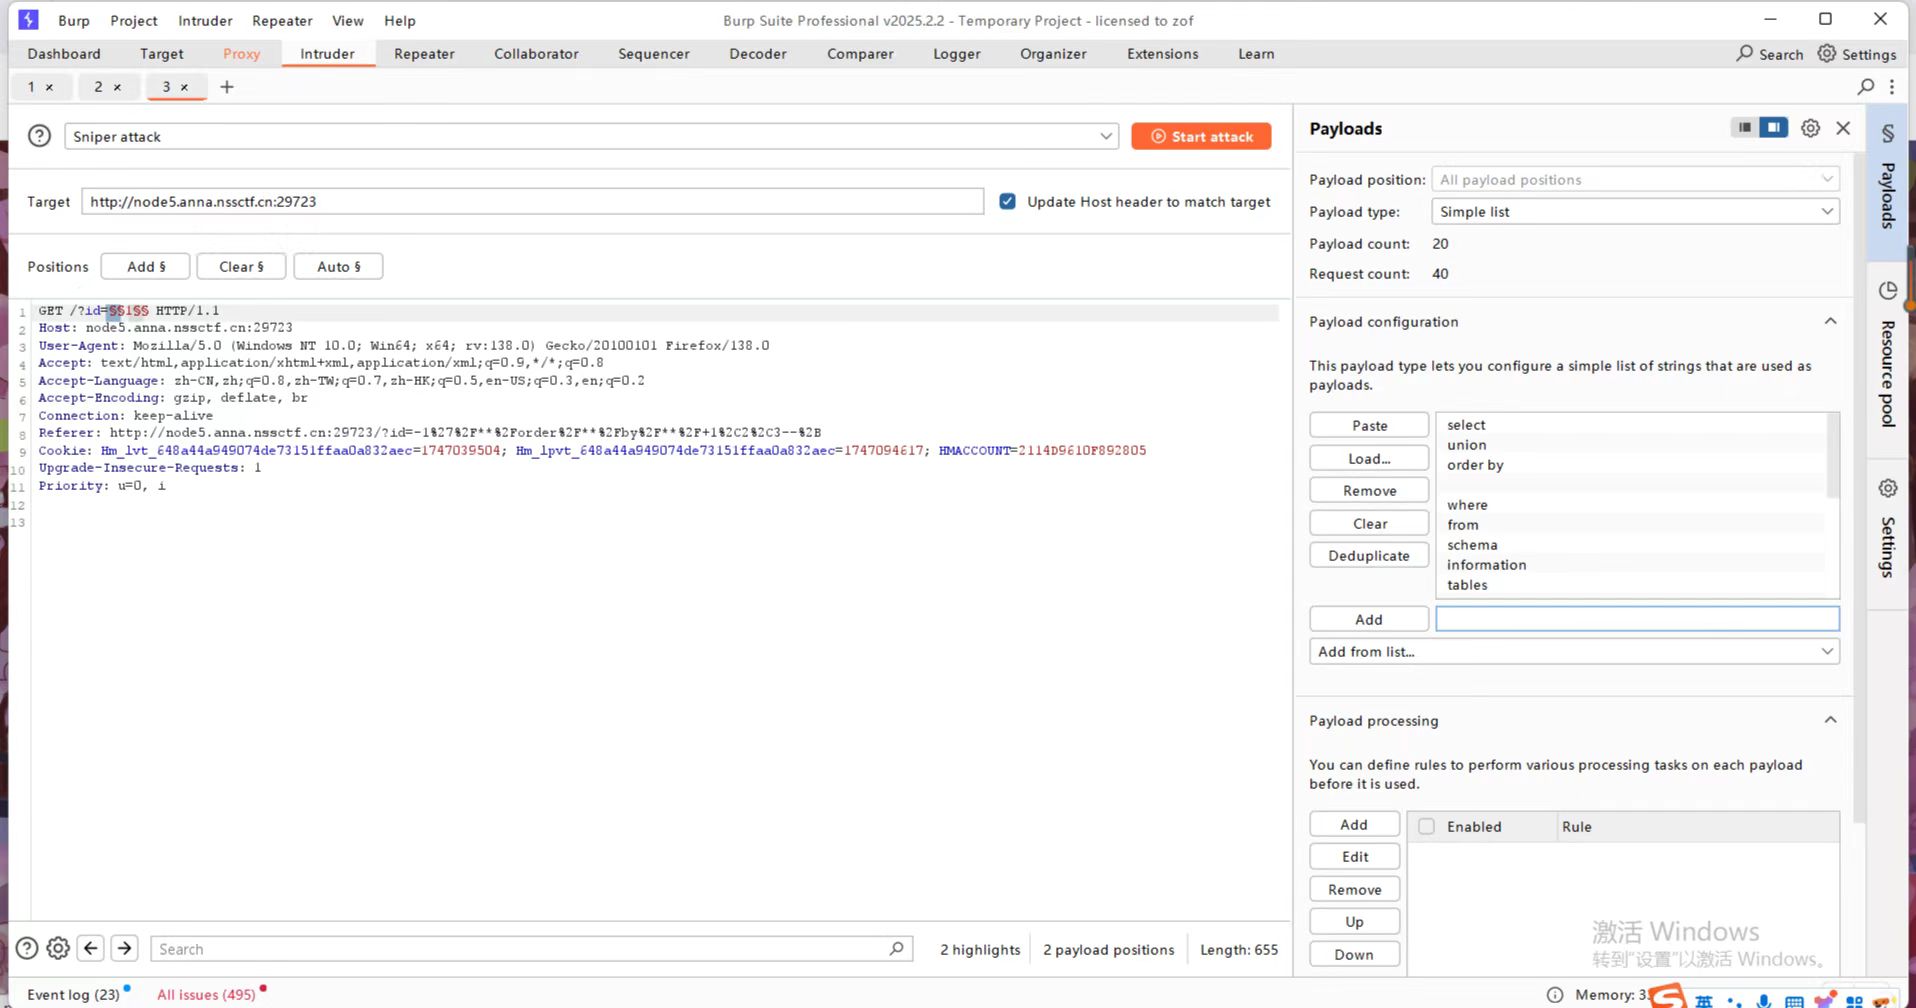Click the Load... payload button
1916x1008 pixels.
(x=1369, y=458)
